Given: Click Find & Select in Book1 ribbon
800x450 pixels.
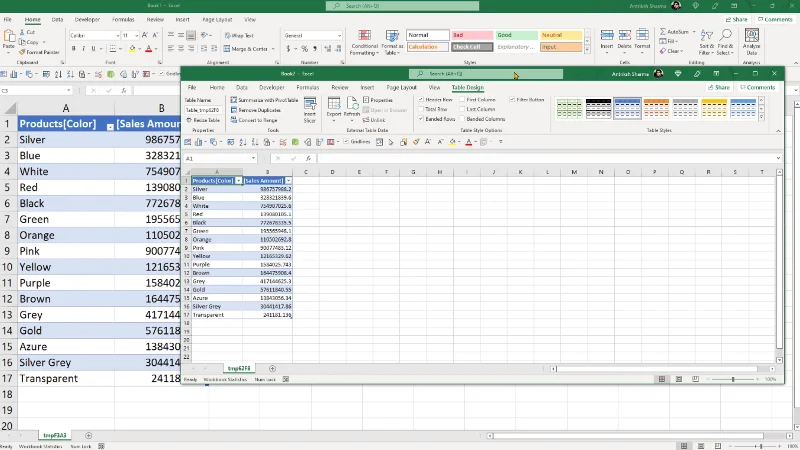Looking at the screenshot, I should point(725,42).
